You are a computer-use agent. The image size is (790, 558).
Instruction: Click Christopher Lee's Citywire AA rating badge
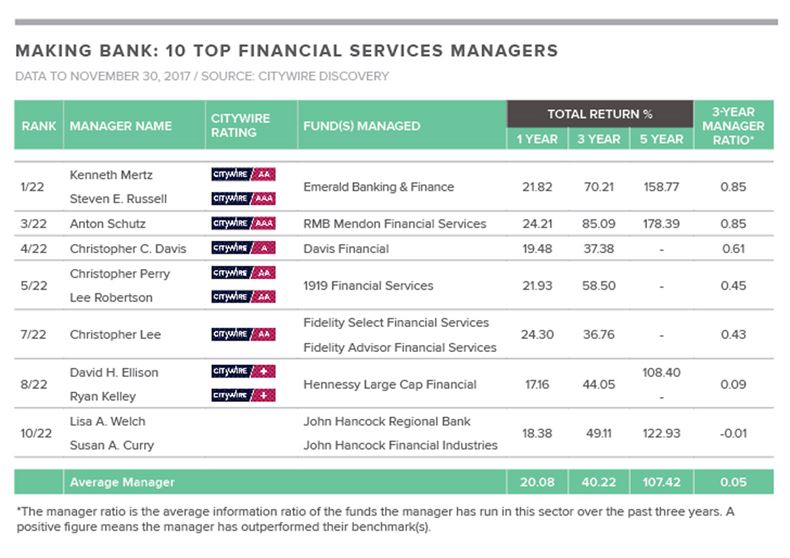click(243, 334)
